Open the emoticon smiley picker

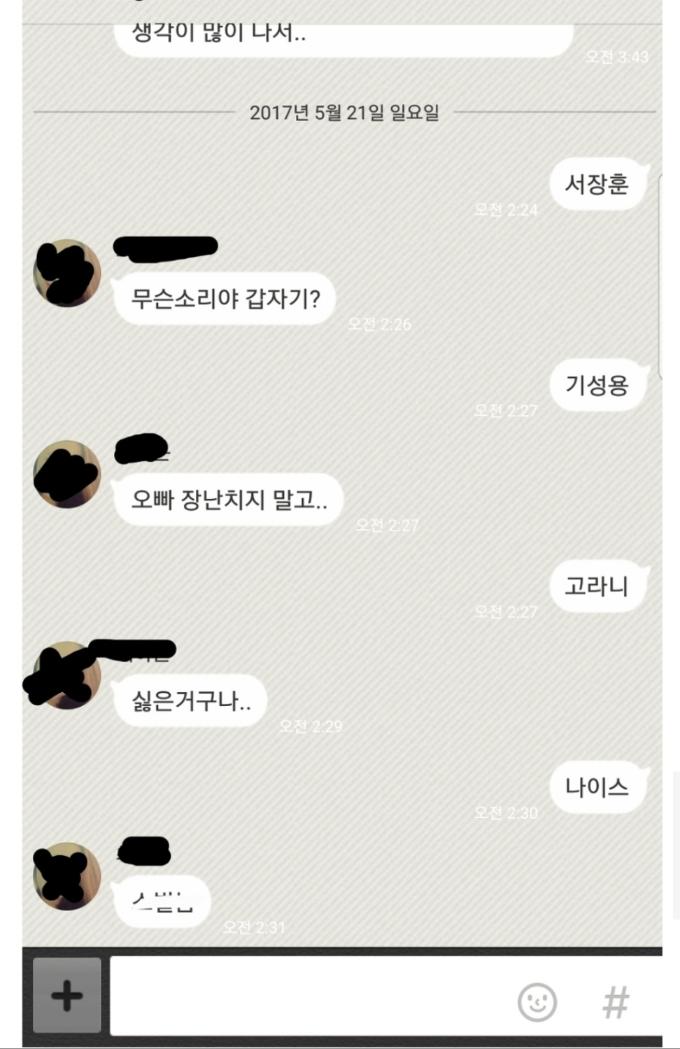tap(537, 1002)
